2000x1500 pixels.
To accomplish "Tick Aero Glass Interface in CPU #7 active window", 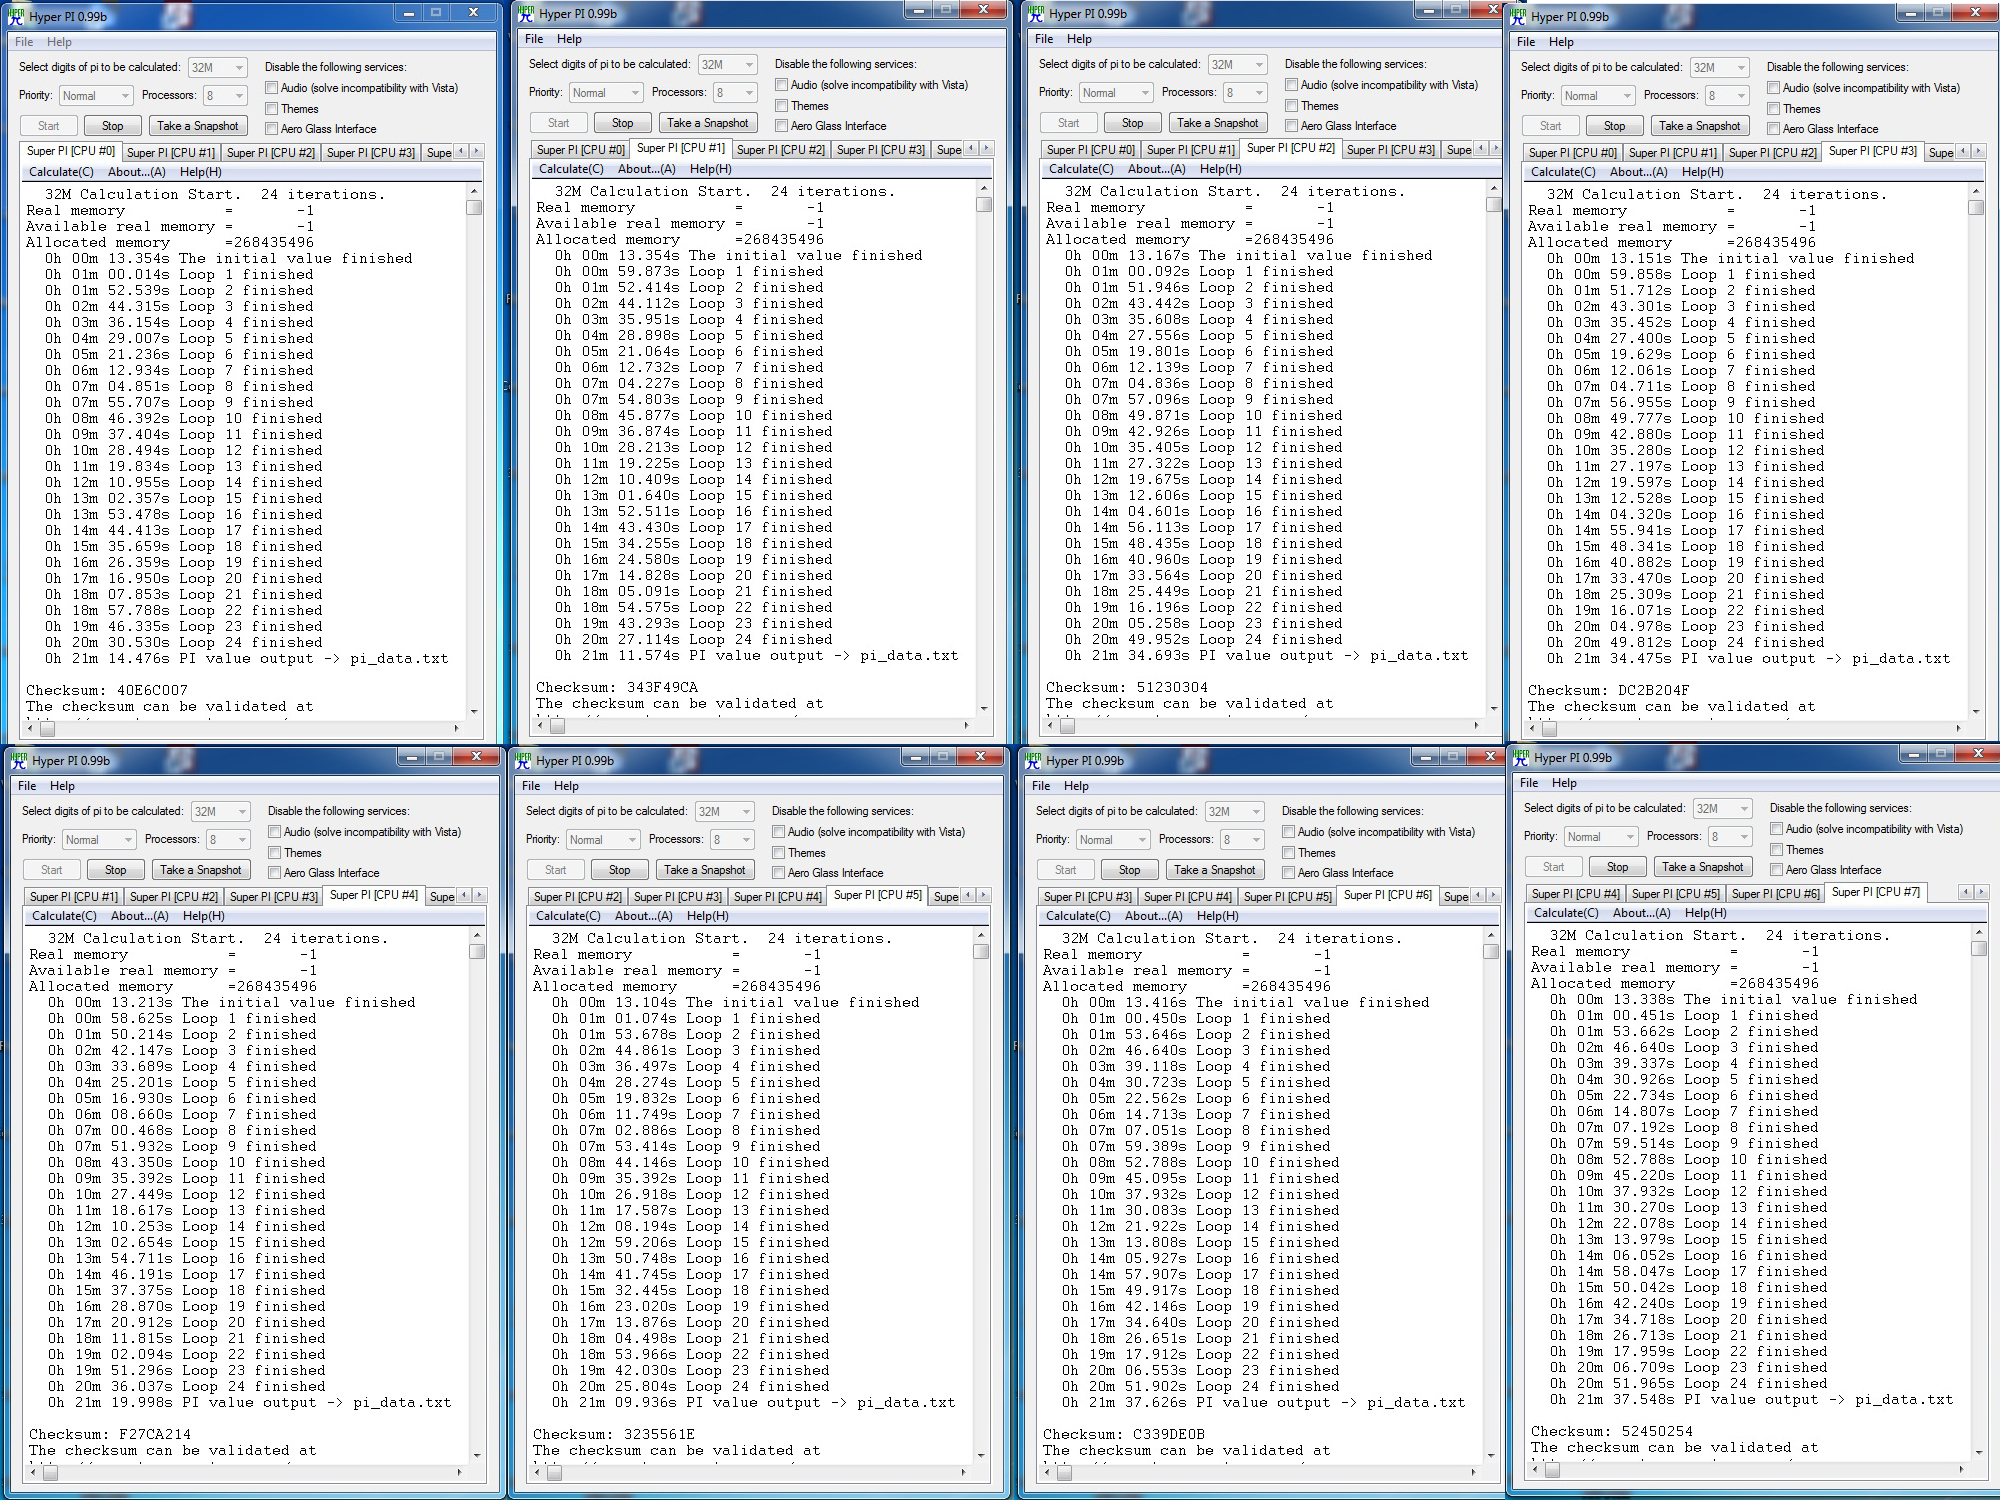I will (1777, 870).
